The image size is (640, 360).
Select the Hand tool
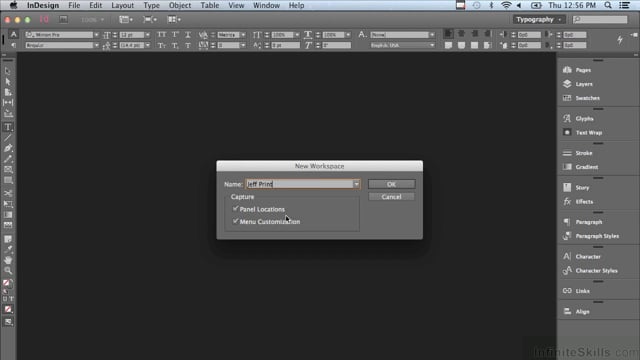pos(8,260)
